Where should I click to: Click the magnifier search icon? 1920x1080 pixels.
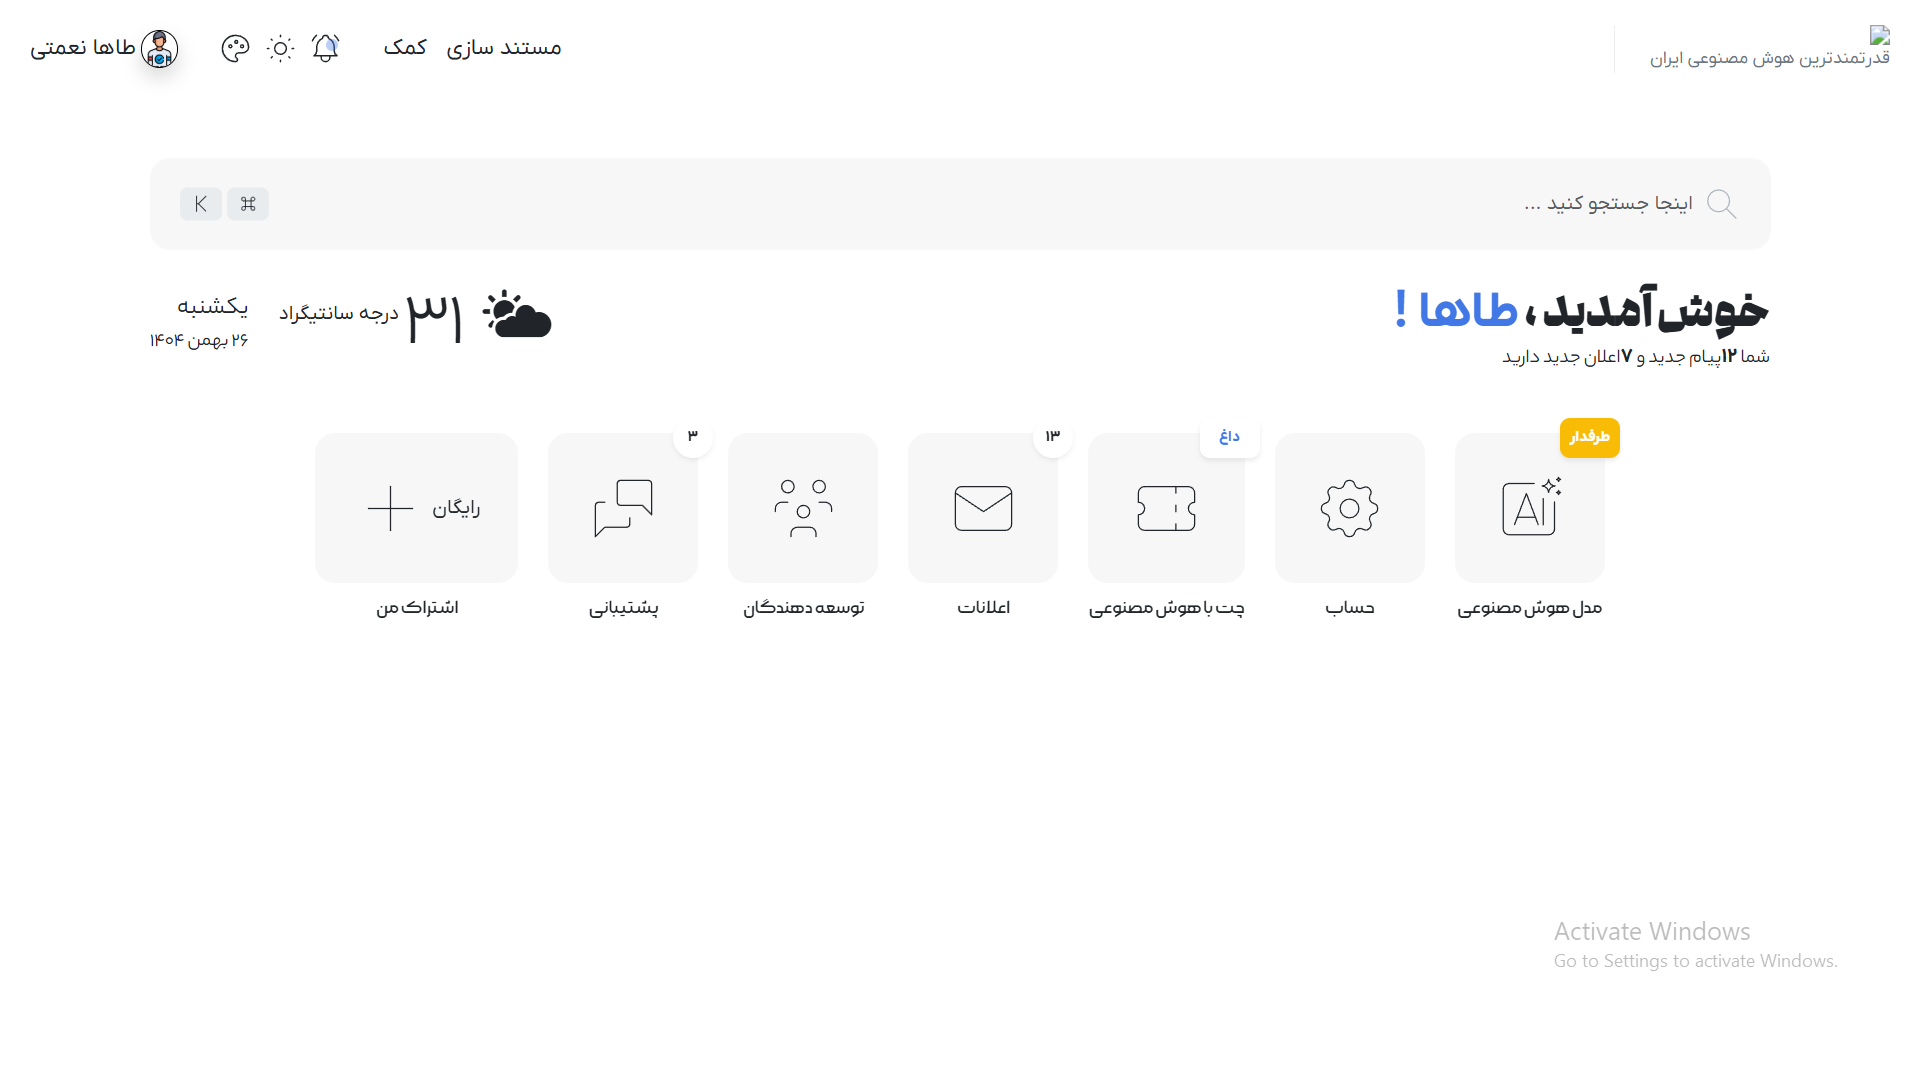click(1721, 204)
